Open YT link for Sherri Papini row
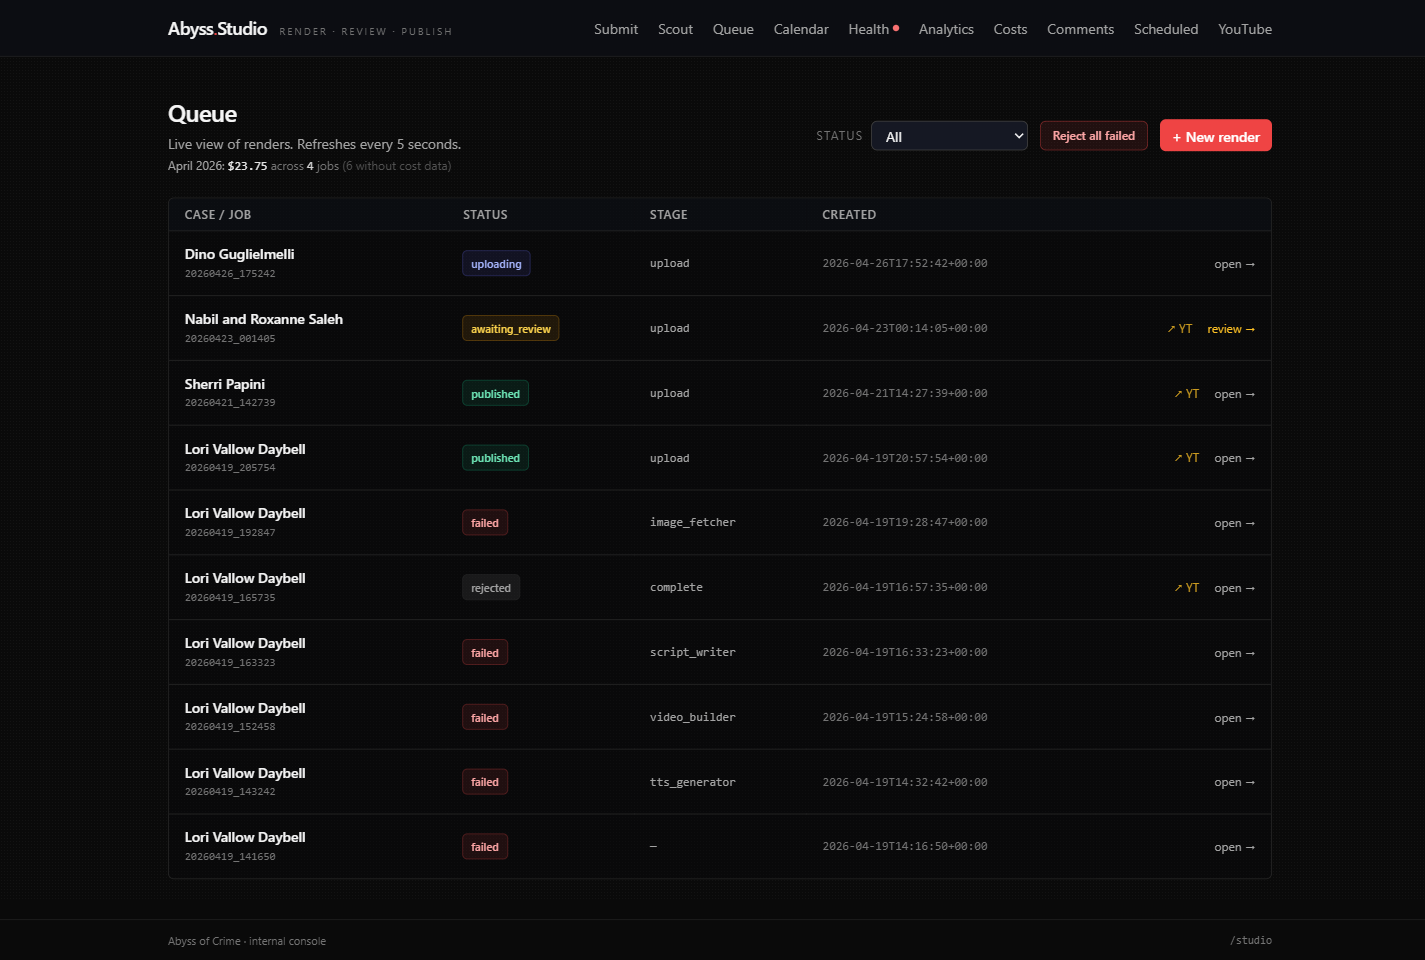Image resolution: width=1425 pixels, height=960 pixels. 1187,394
